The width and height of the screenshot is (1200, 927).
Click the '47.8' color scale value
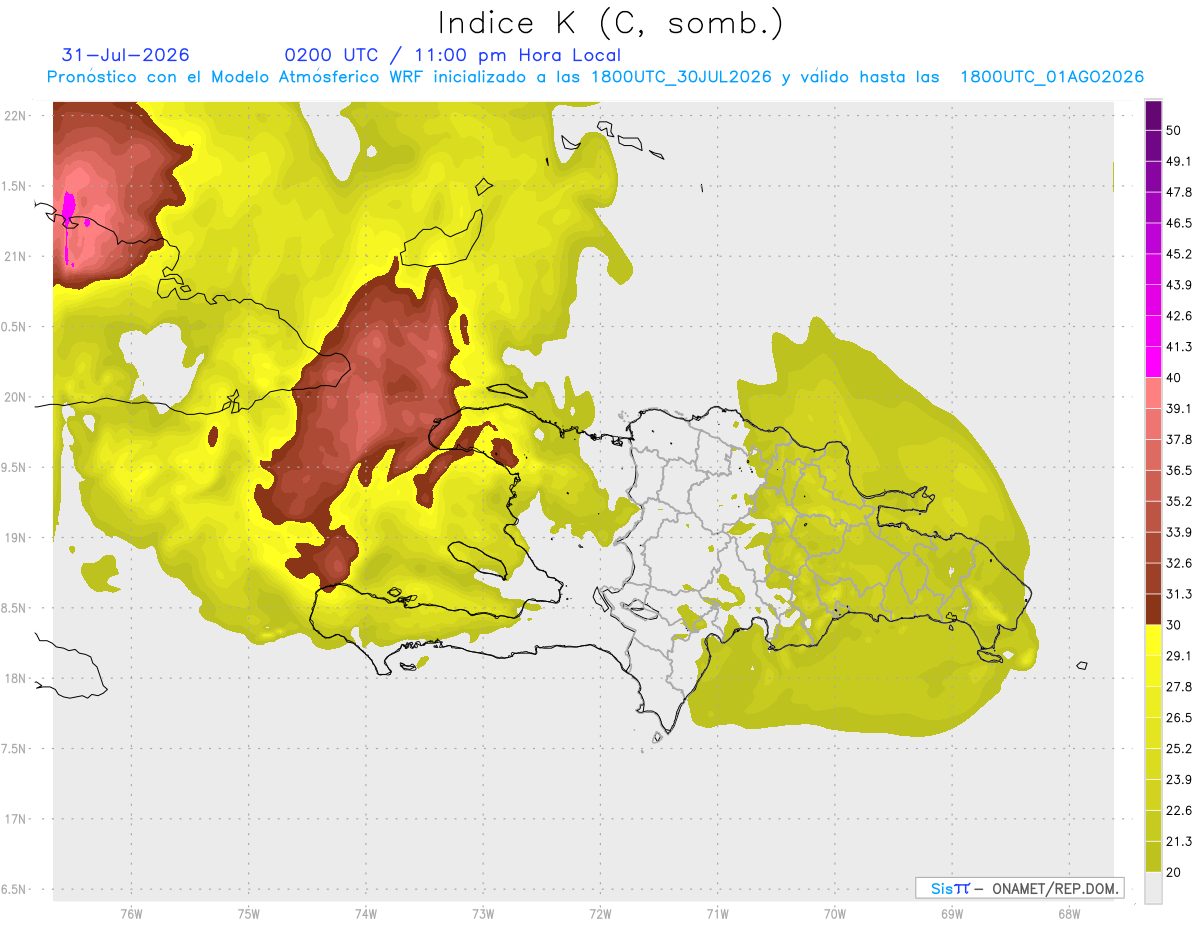click(1179, 191)
